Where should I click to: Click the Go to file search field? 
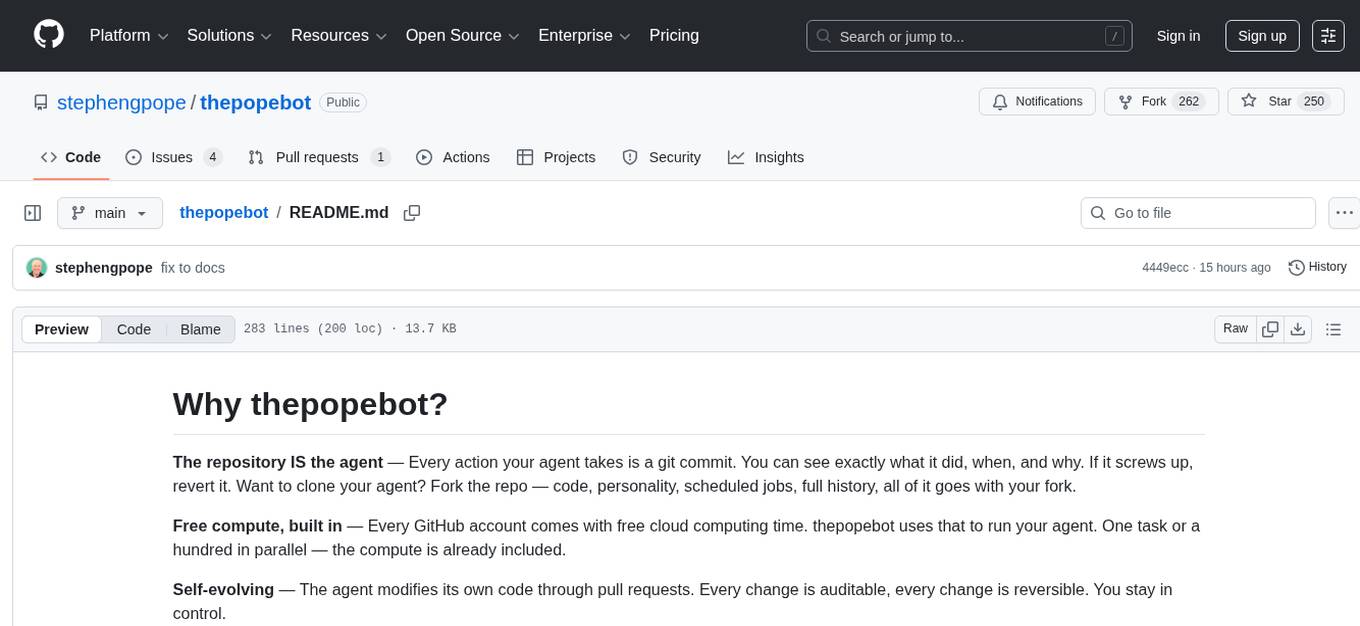click(x=1197, y=212)
